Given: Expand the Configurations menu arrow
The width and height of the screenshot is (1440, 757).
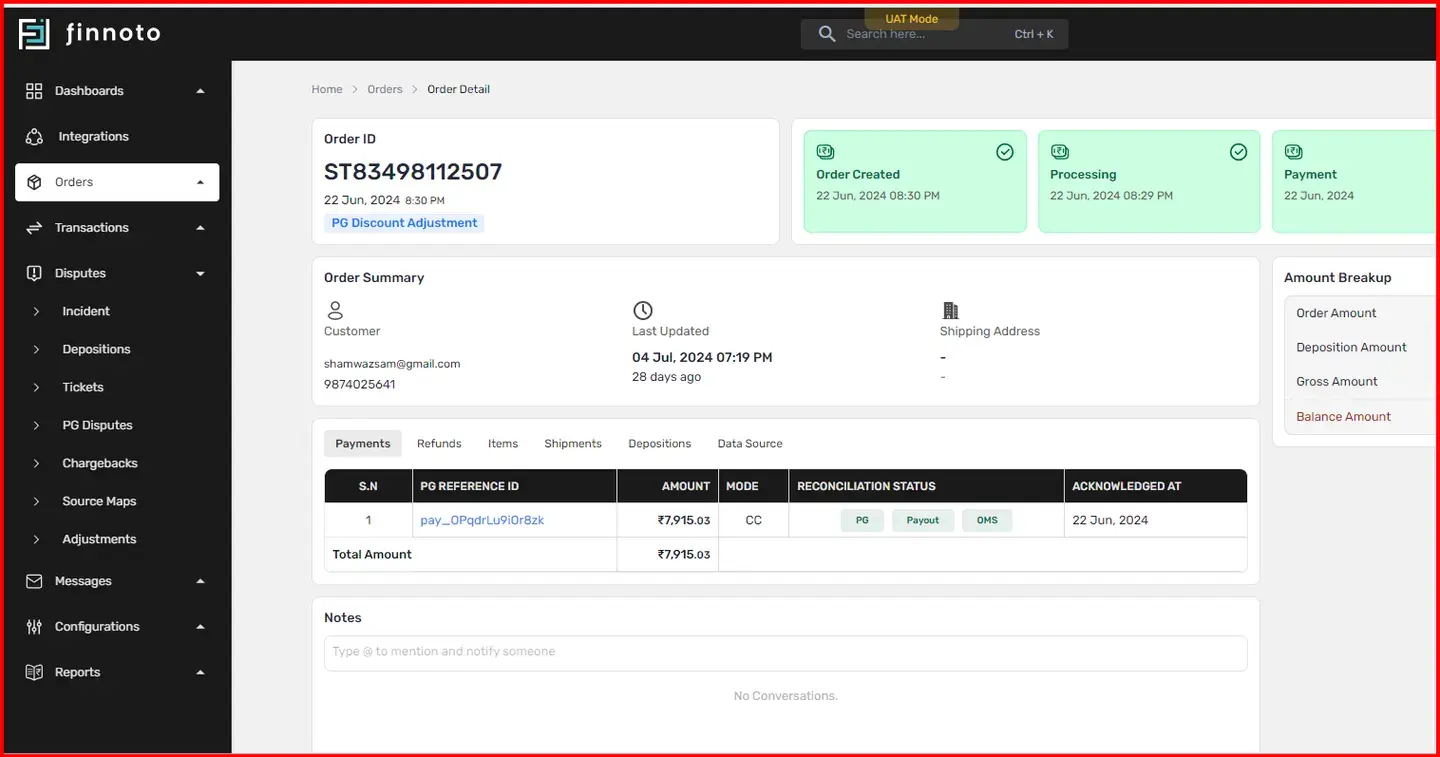Looking at the screenshot, I should 200,627.
